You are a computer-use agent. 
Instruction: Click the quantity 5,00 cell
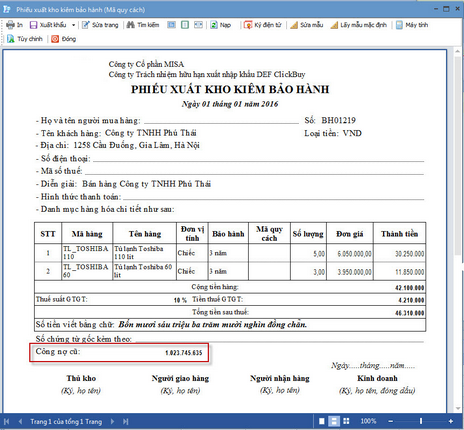click(x=309, y=254)
